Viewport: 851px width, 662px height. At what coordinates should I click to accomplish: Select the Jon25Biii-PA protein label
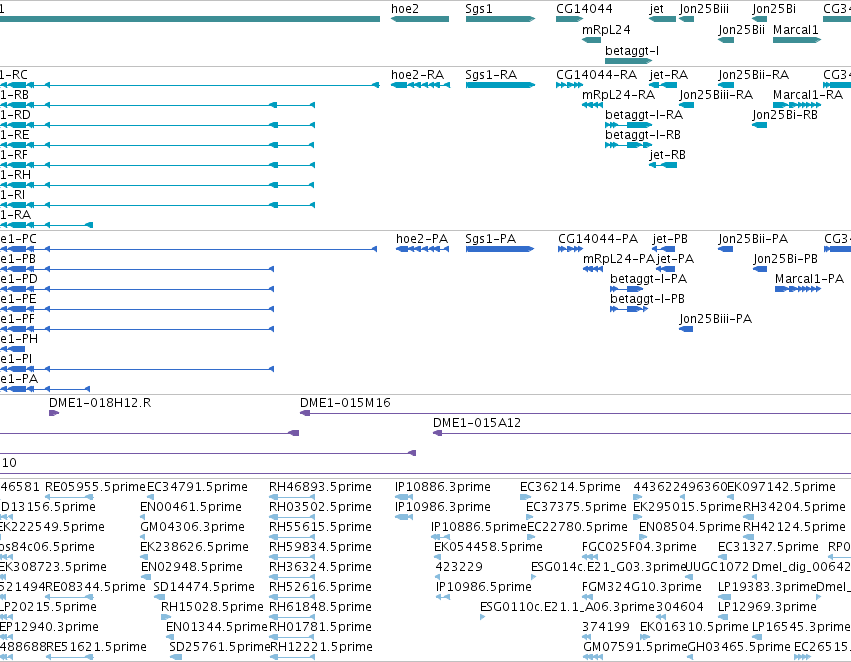tap(715, 319)
